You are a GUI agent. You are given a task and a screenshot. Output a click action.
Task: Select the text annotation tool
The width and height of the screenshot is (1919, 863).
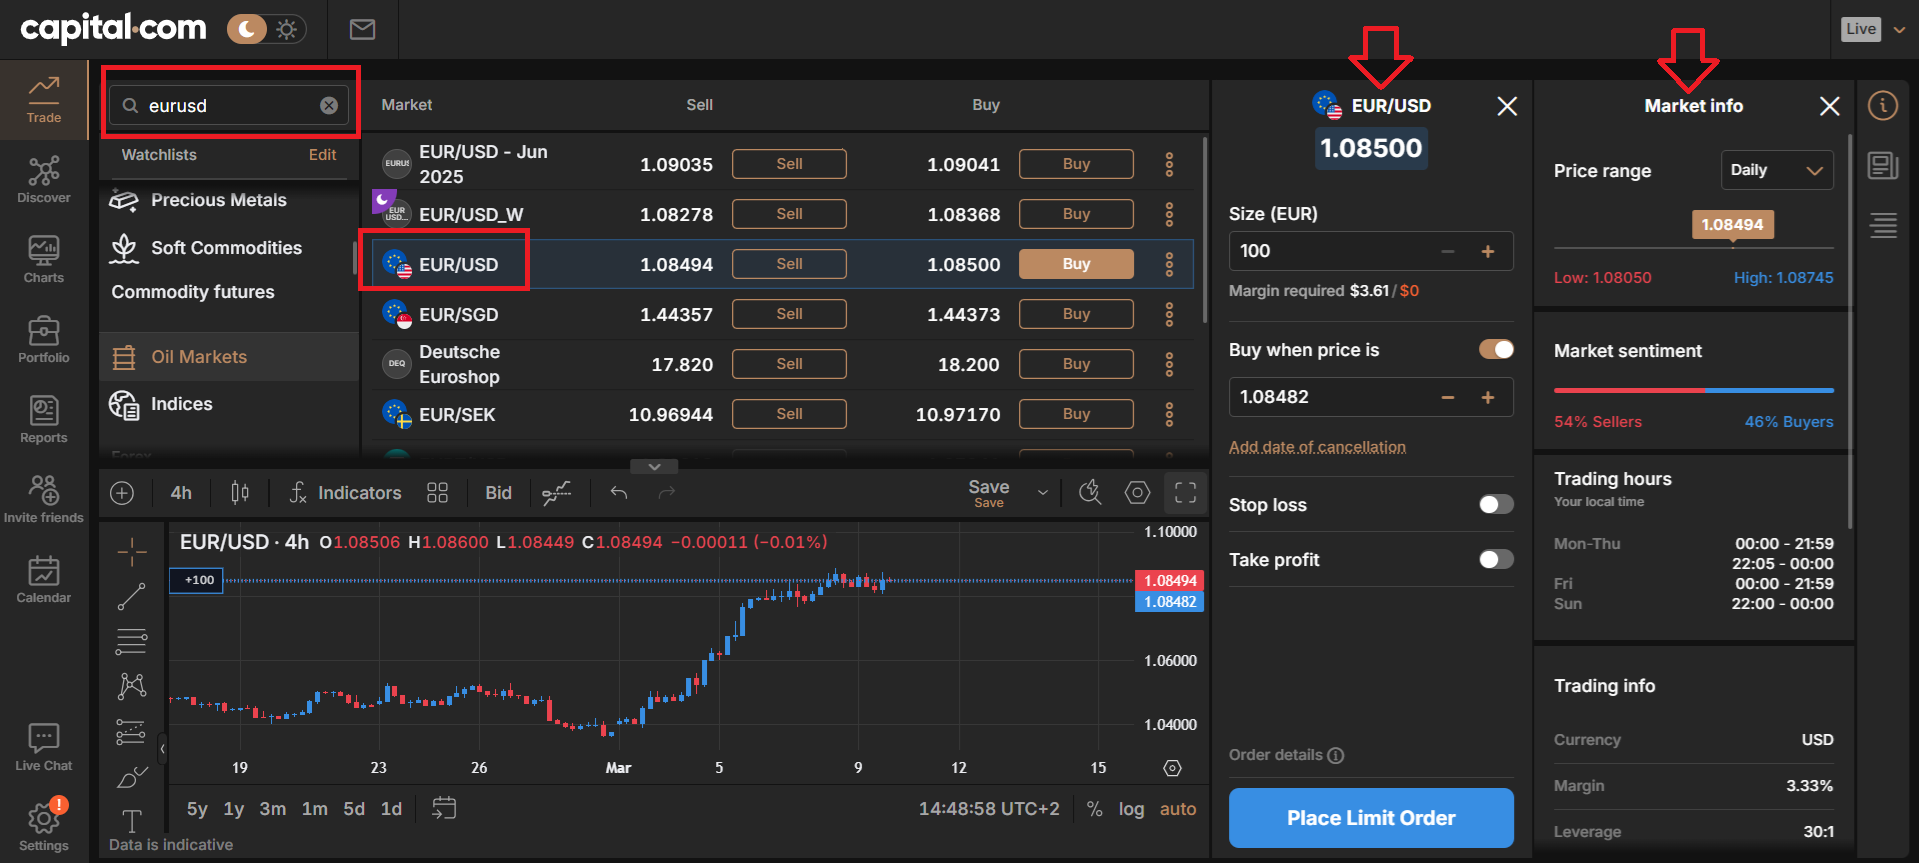pyautogui.click(x=132, y=821)
